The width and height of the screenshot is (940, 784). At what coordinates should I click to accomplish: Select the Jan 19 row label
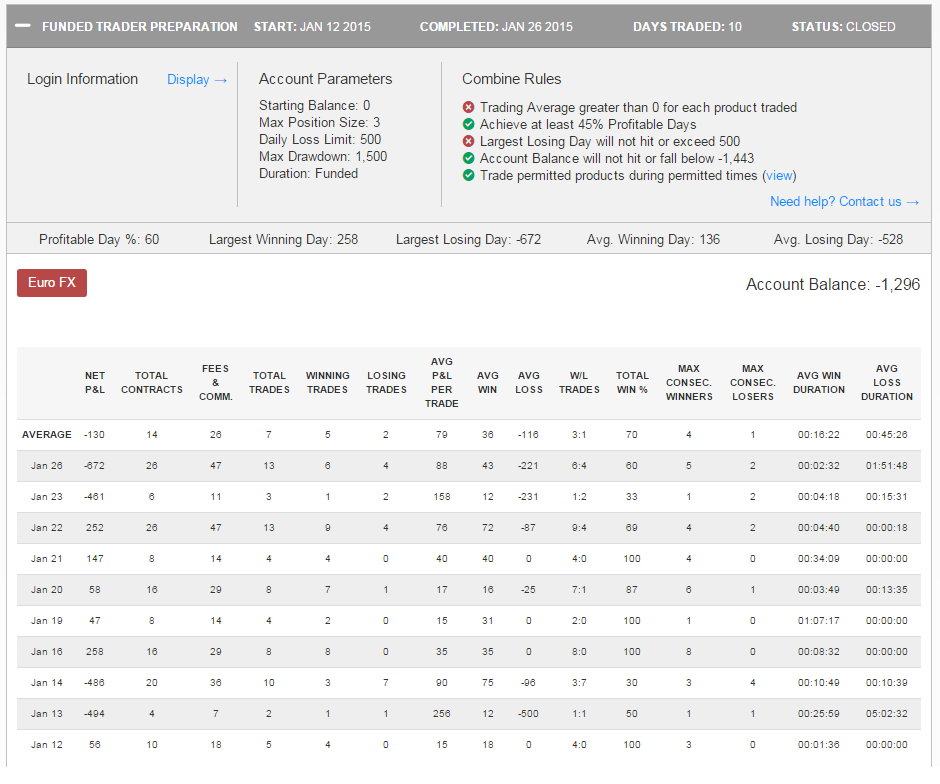coord(47,621)
